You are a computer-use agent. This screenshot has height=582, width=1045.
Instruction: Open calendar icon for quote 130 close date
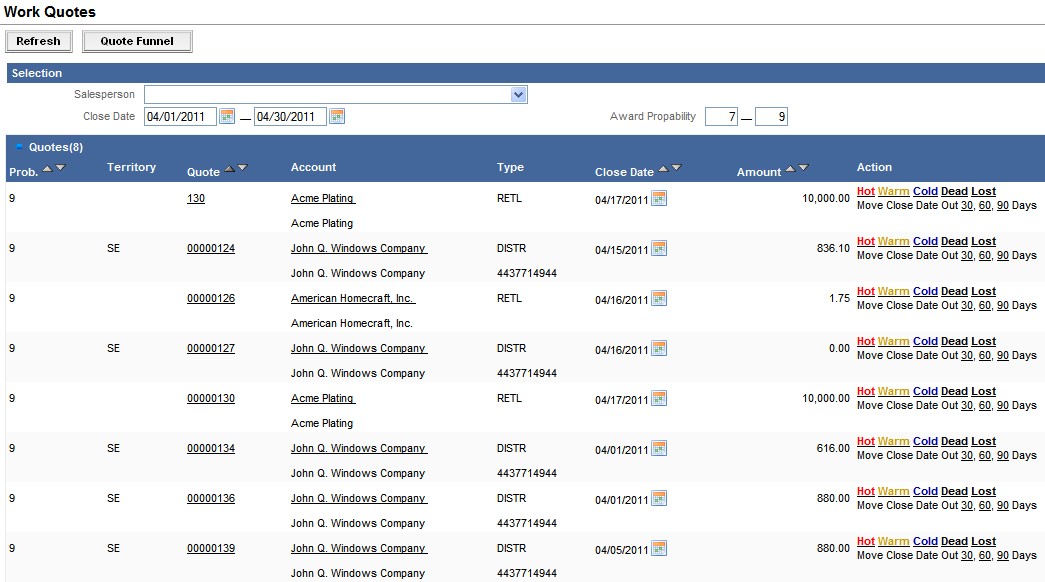click(x=659, y=198)
